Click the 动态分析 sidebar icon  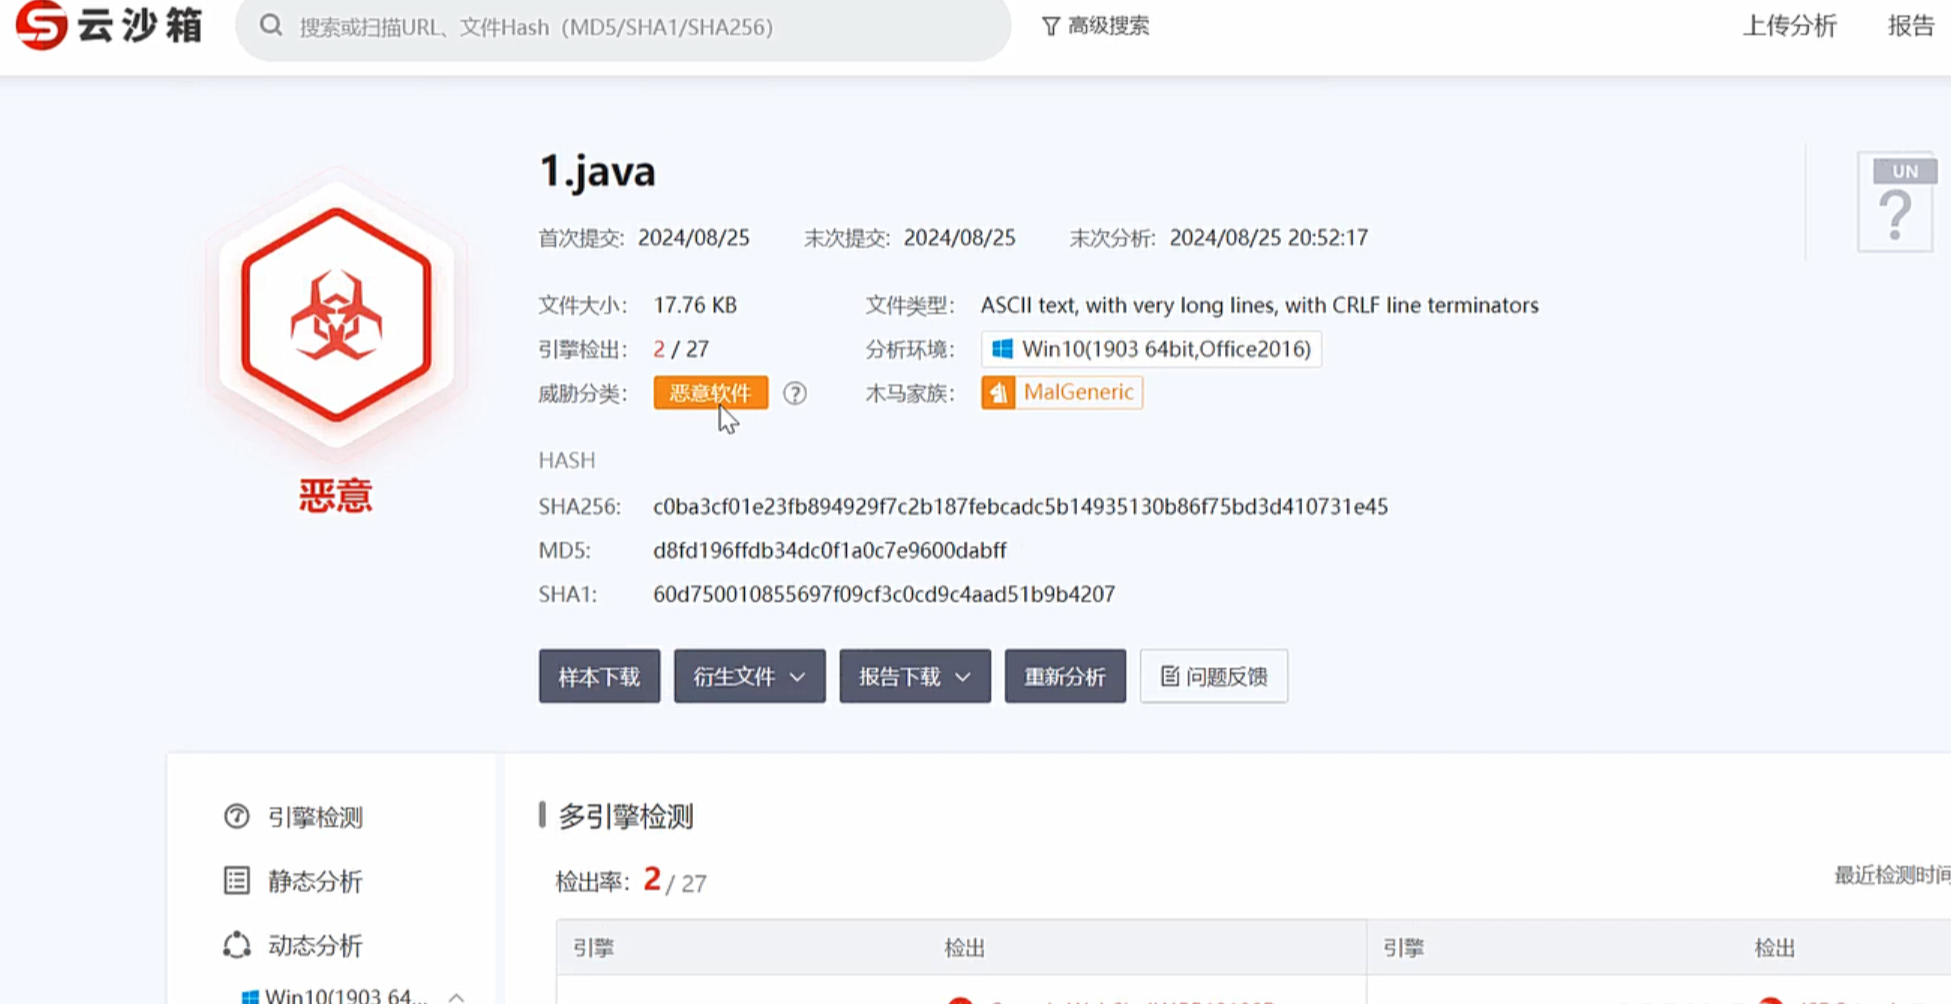coord(237,945)
